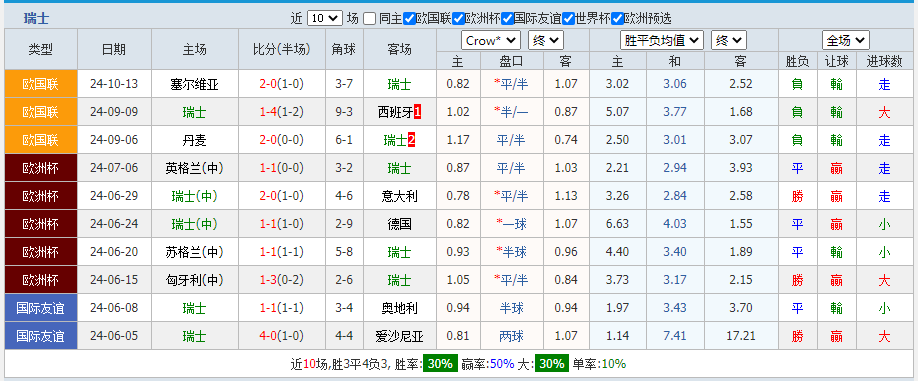Uncheck the 世界杯 filter checkbox
Image resolution: width=918 pixels, height=381 pixels.
tap(568, 19)
